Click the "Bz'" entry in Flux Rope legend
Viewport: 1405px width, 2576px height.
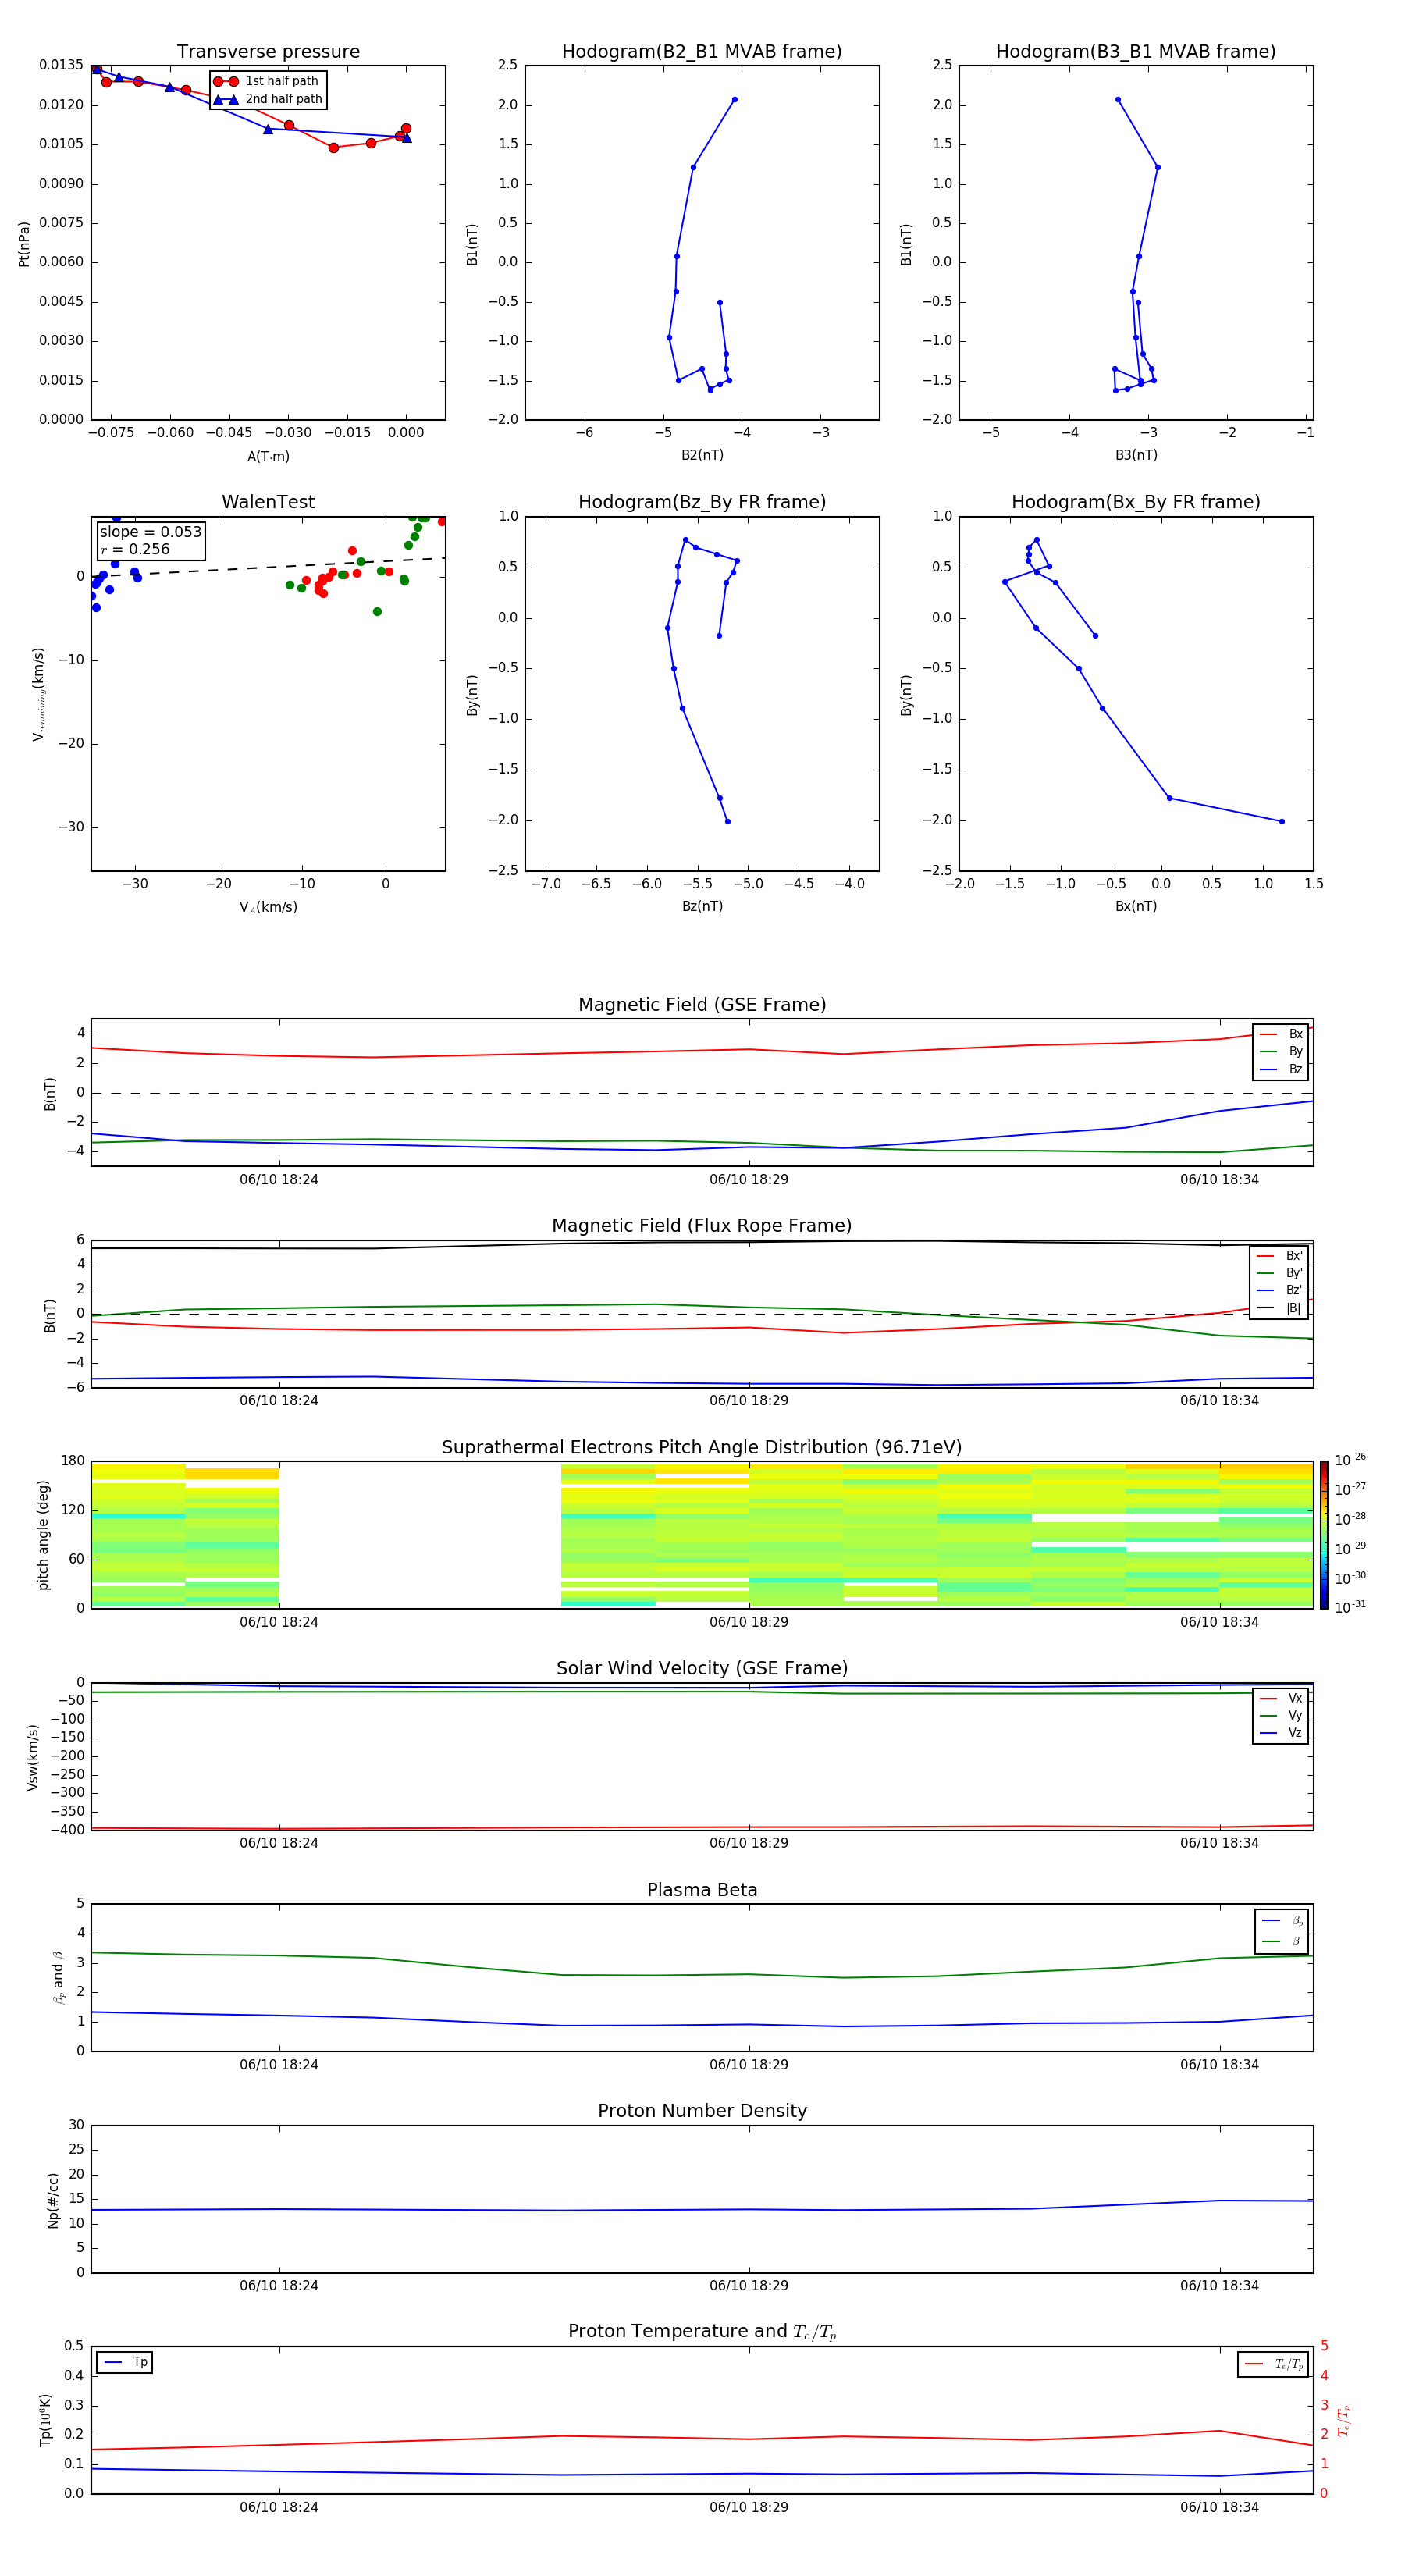(1279, 1290)
